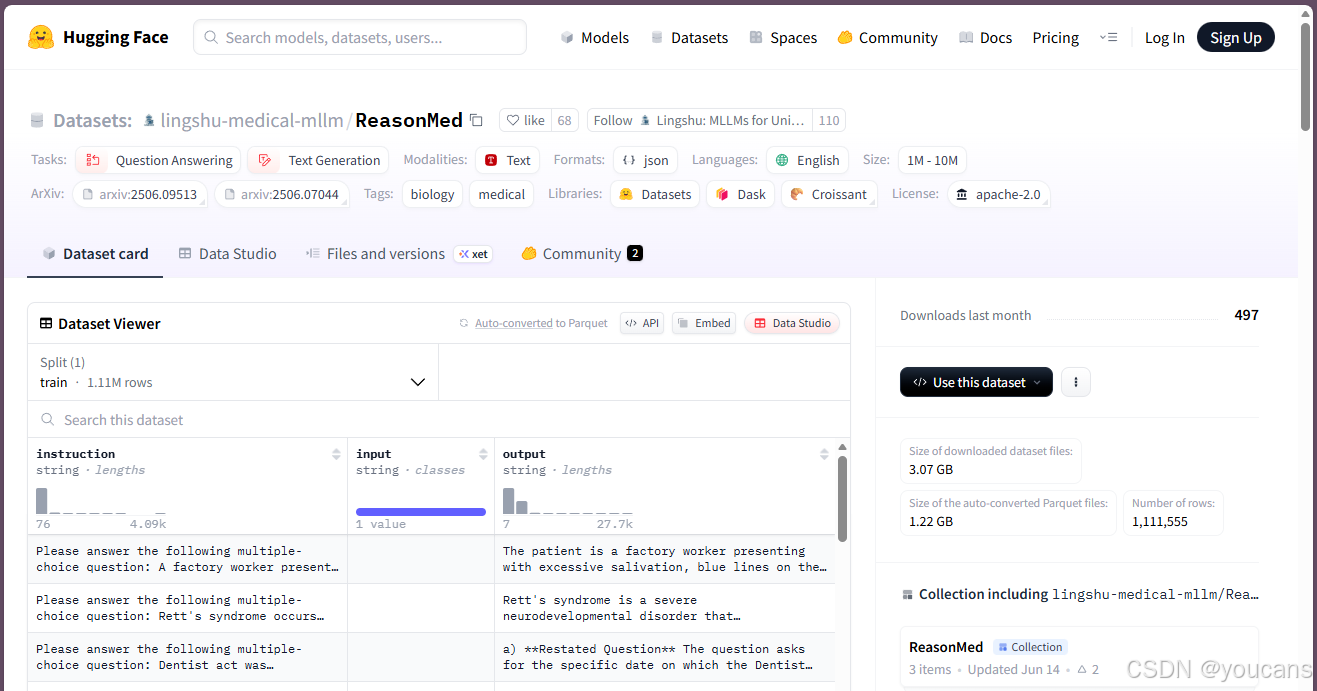Select the English language tag

[x=807, y=160]
